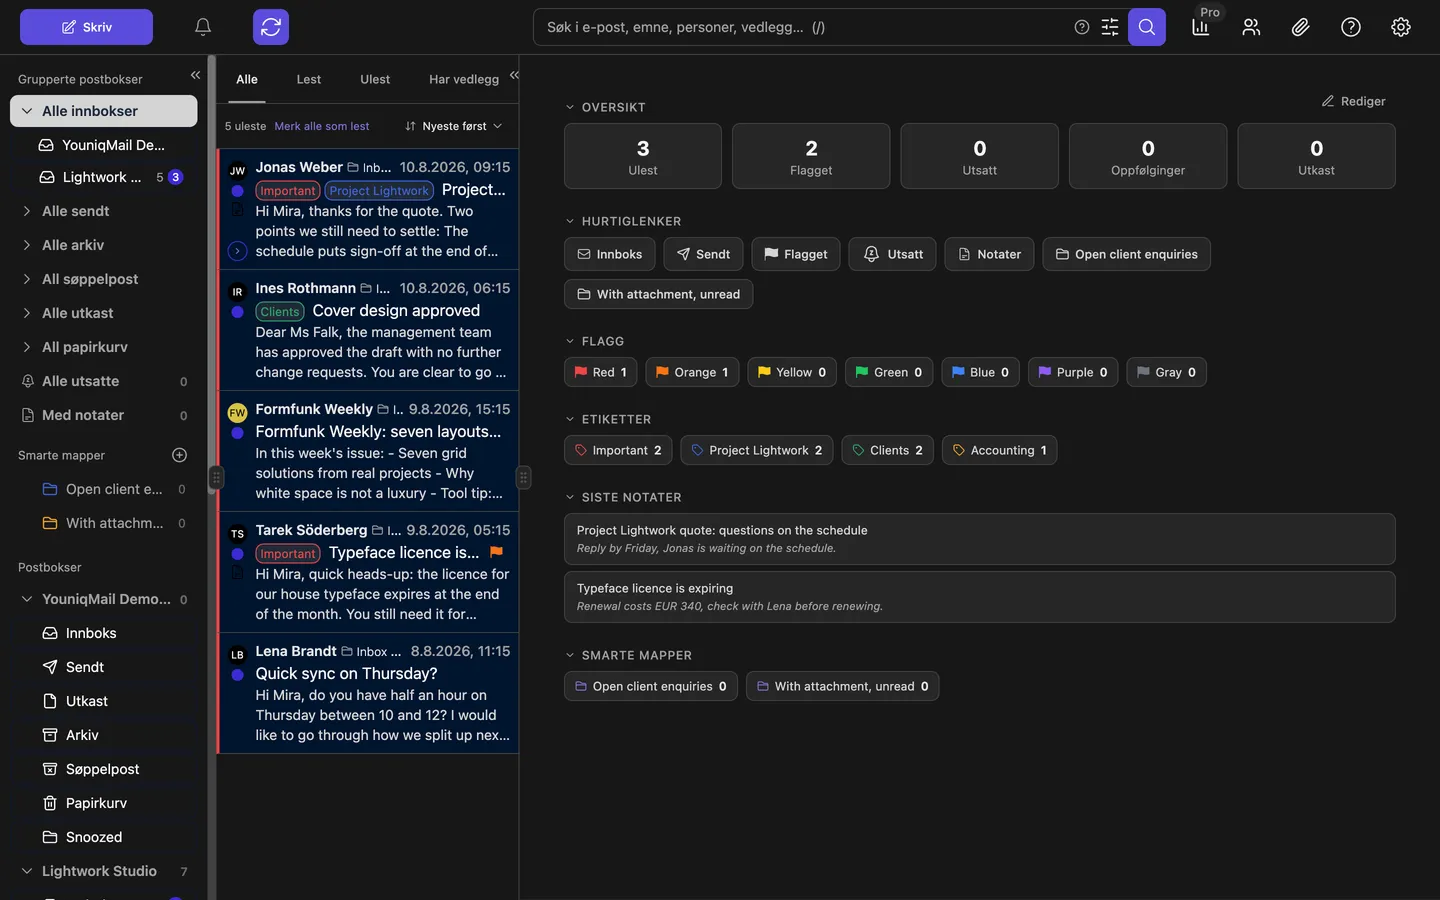Click Merk alle som lest link

(322, 126)
